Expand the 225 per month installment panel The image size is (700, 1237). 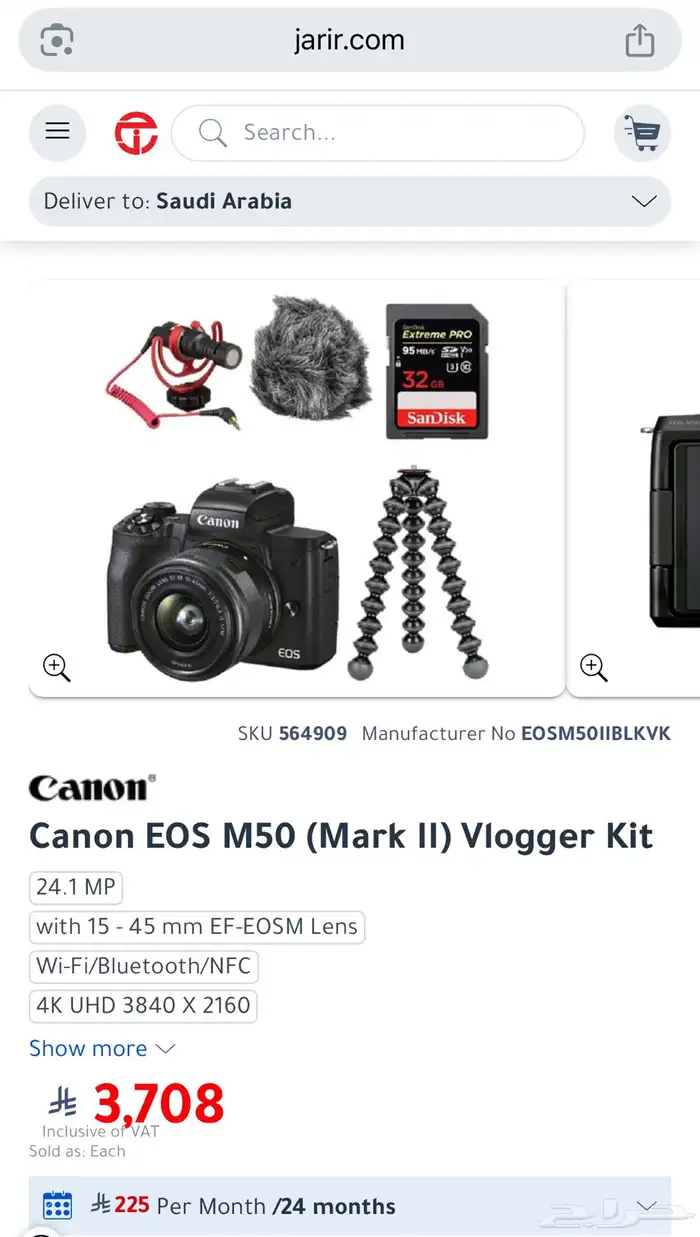click(x=349, y=1206)
